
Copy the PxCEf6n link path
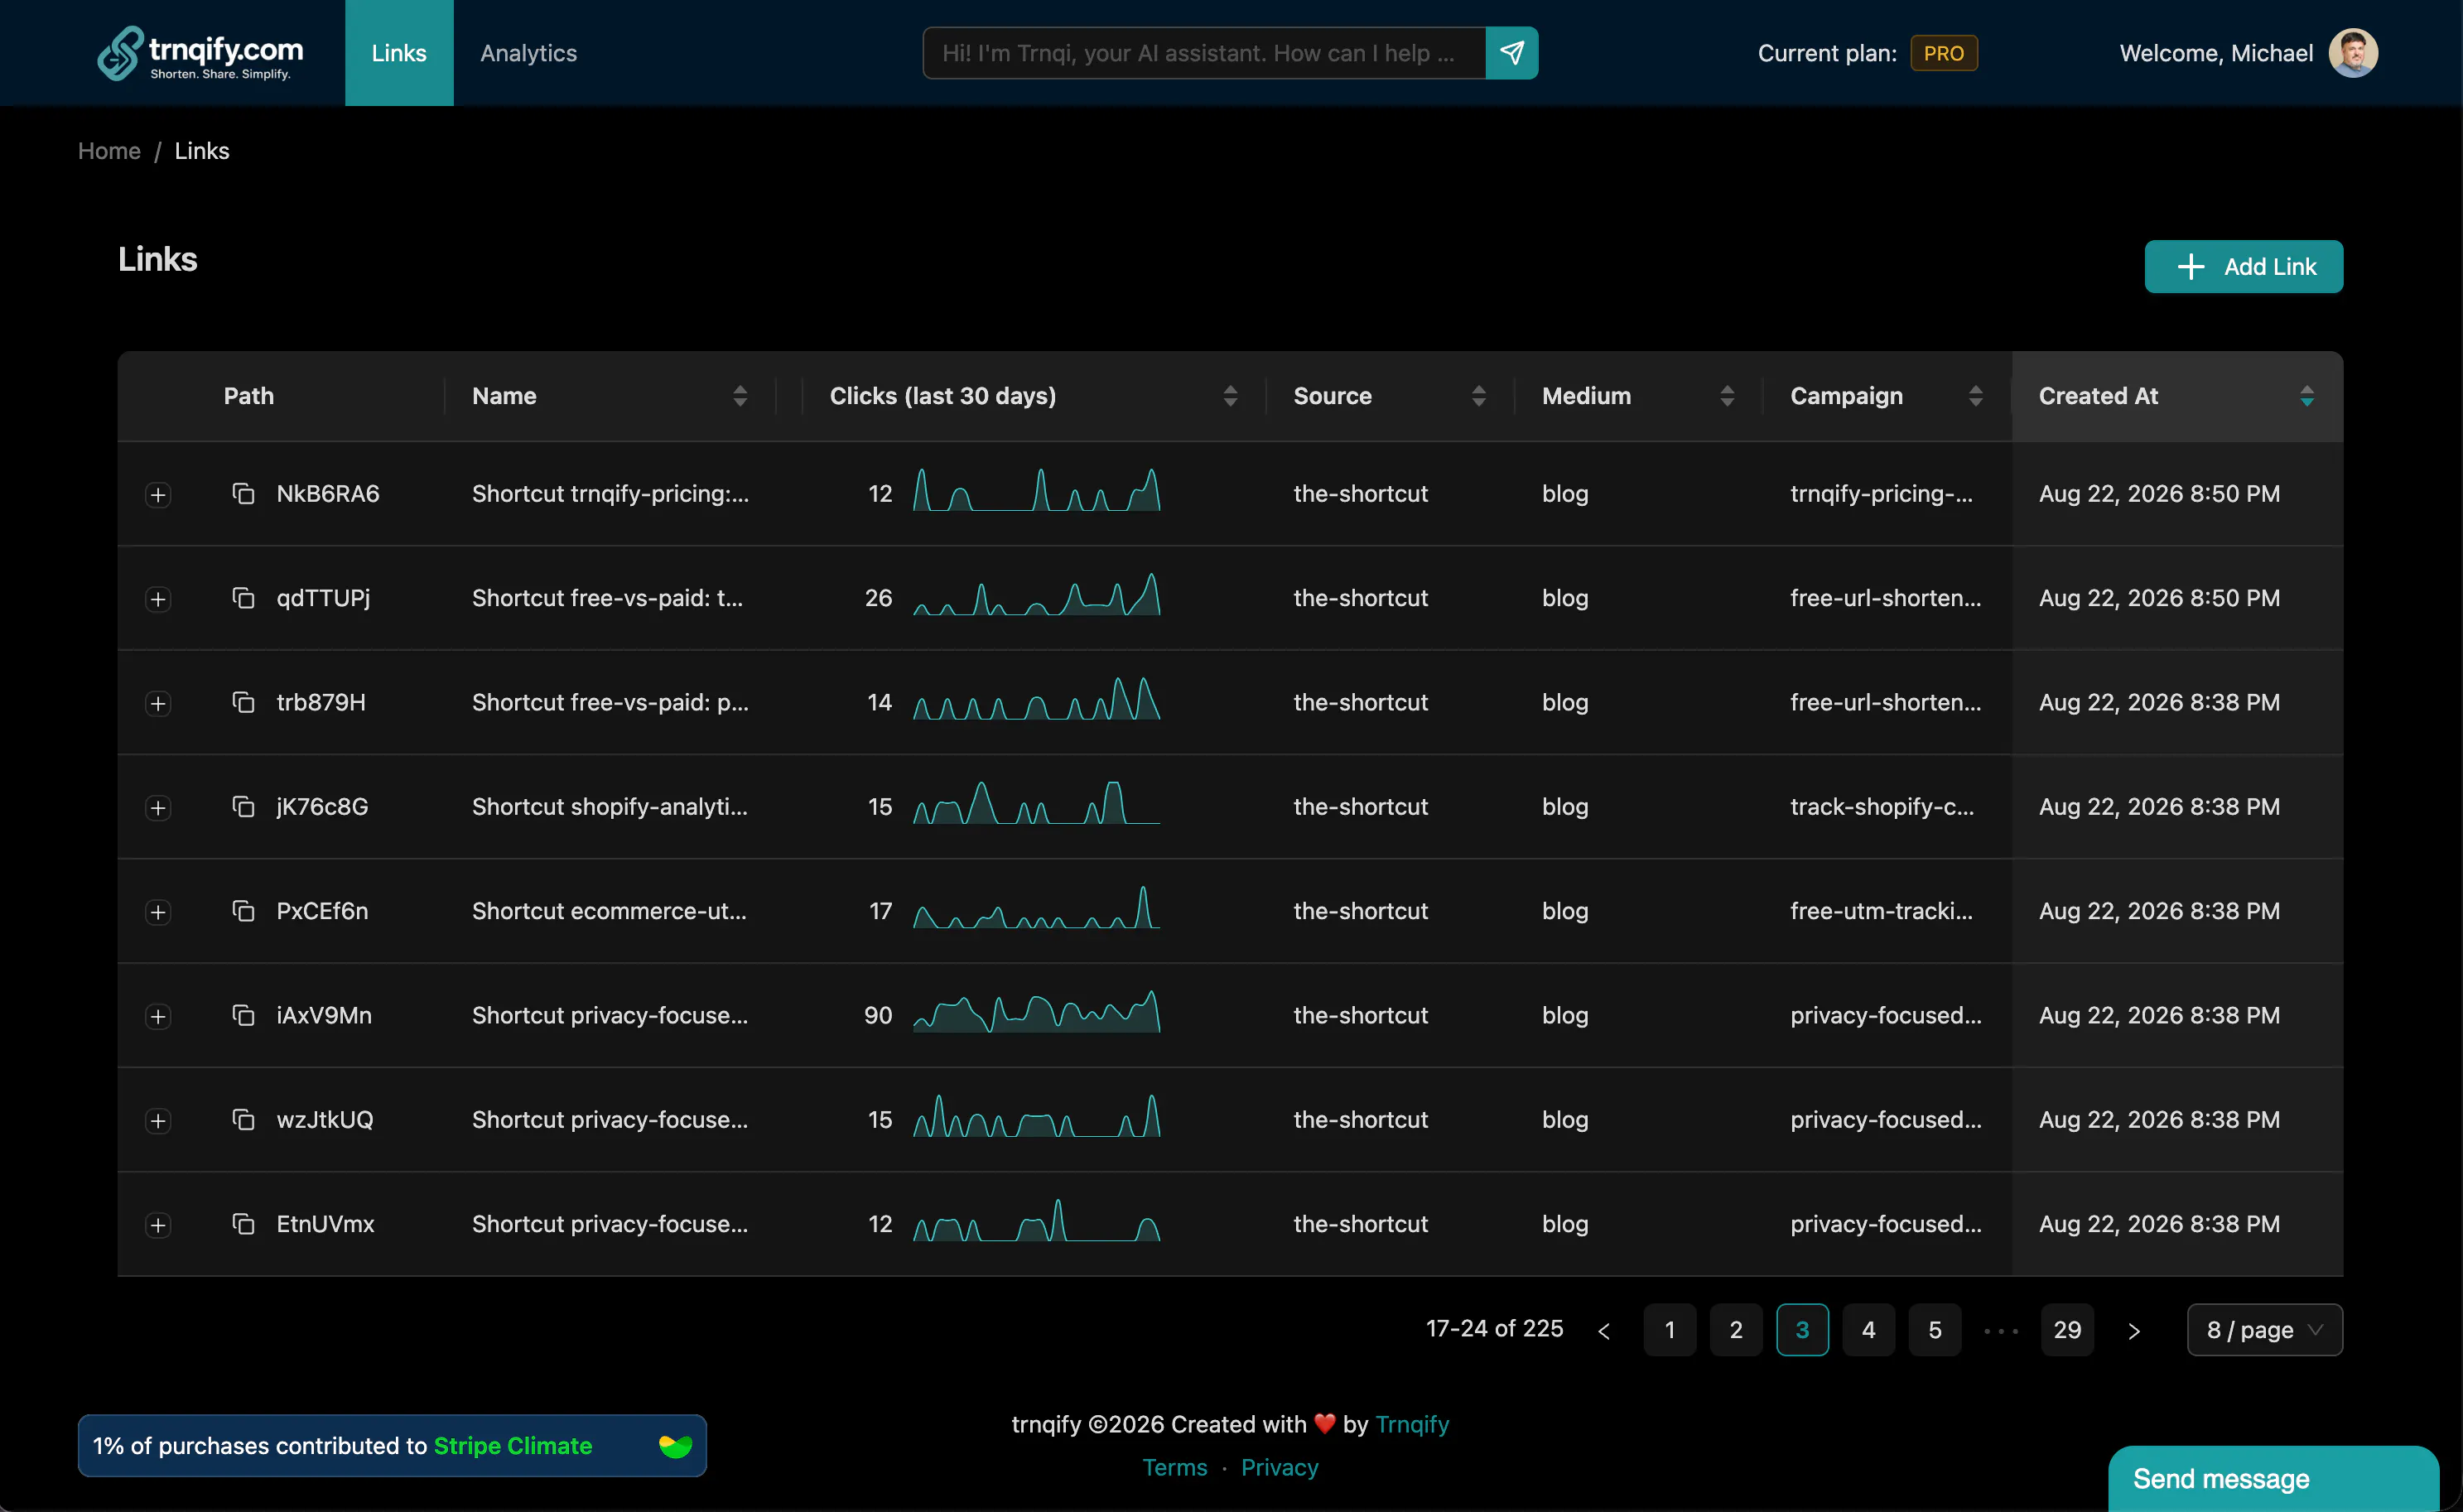tap(243, 911)
